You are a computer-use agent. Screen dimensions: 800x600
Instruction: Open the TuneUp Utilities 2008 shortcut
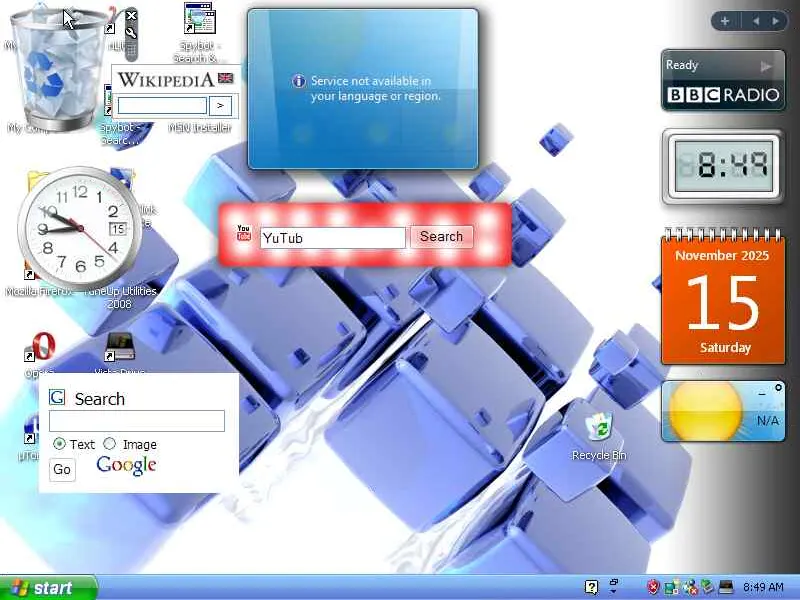click(x=120, y=297)
